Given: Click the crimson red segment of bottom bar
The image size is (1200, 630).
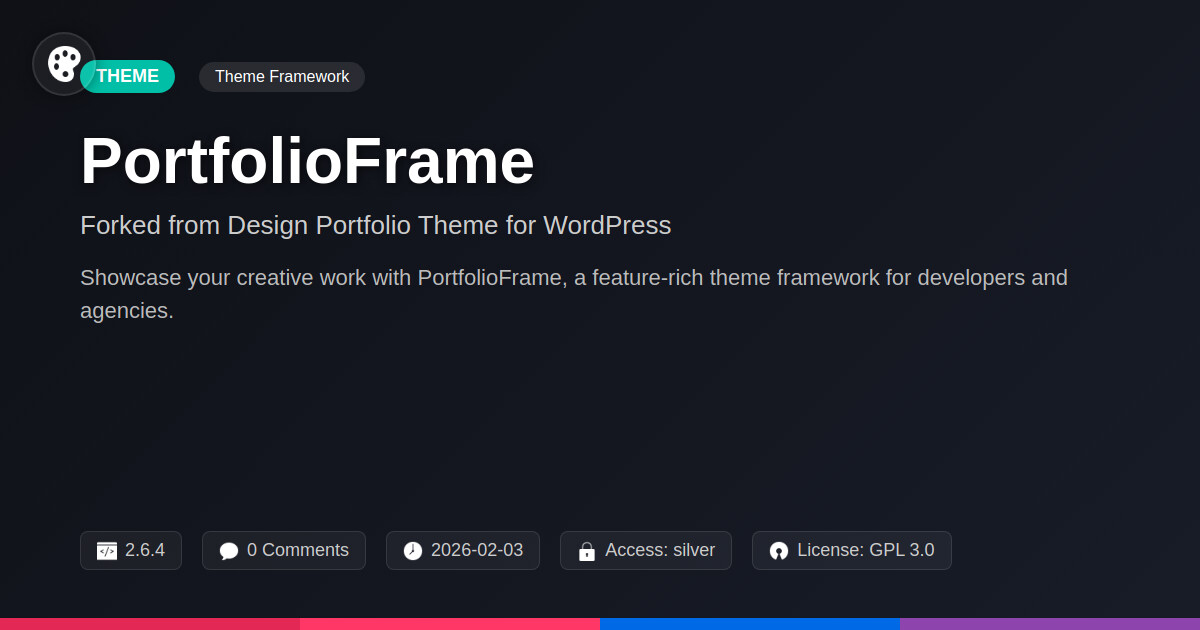Looking at the screenshot, I should [x=150, y=624].
